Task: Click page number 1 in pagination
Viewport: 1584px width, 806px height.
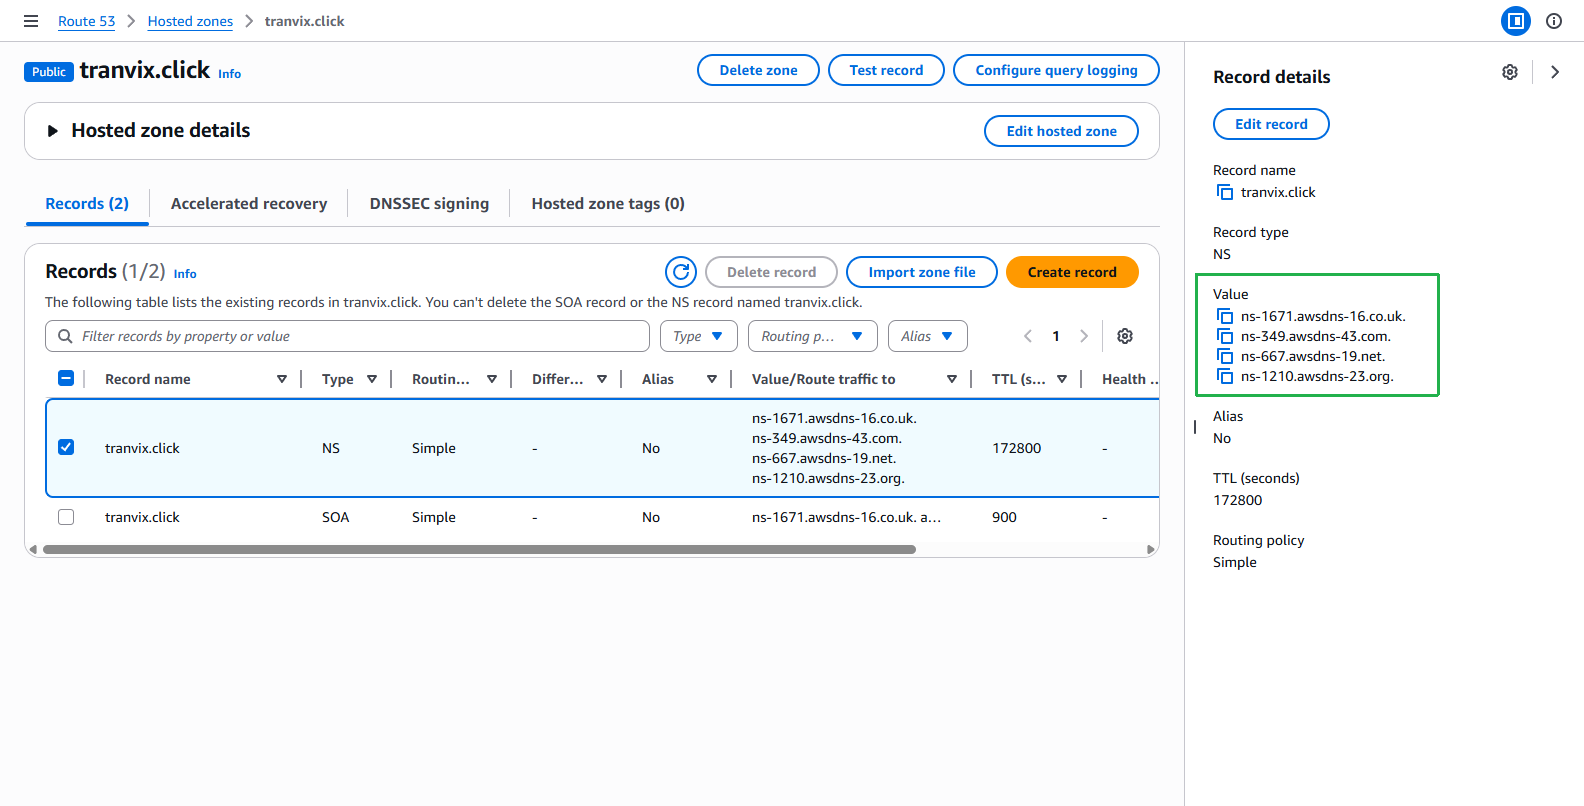Action: click(1056, 336)
